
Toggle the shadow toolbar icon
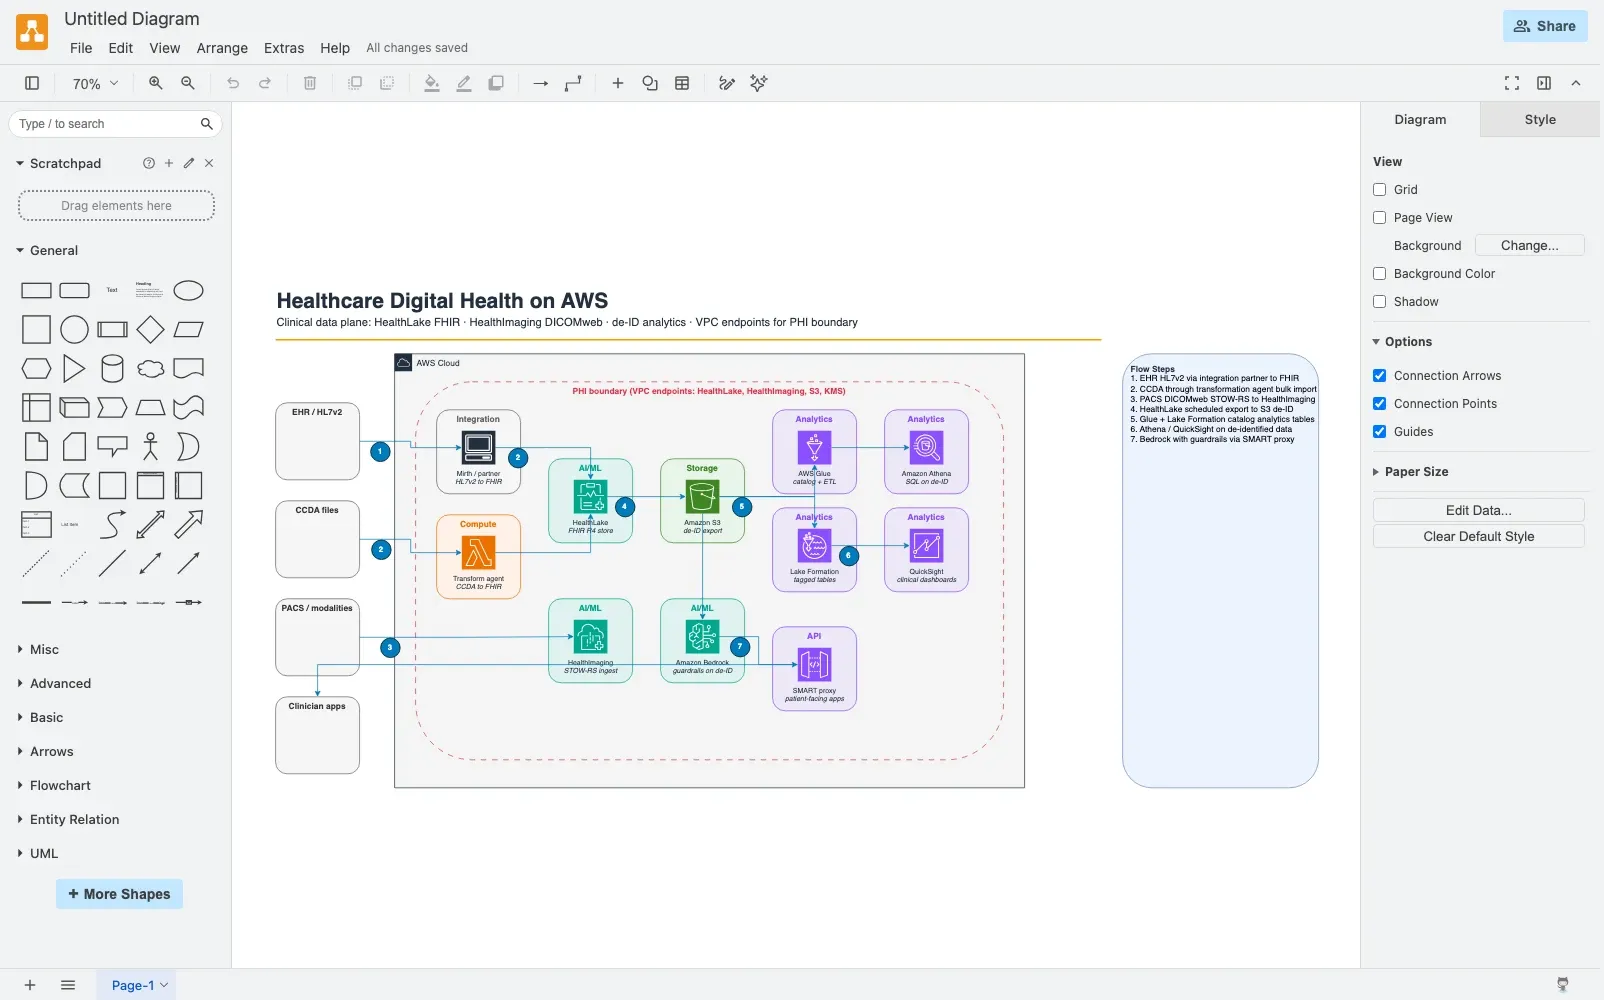pos(496,84)
